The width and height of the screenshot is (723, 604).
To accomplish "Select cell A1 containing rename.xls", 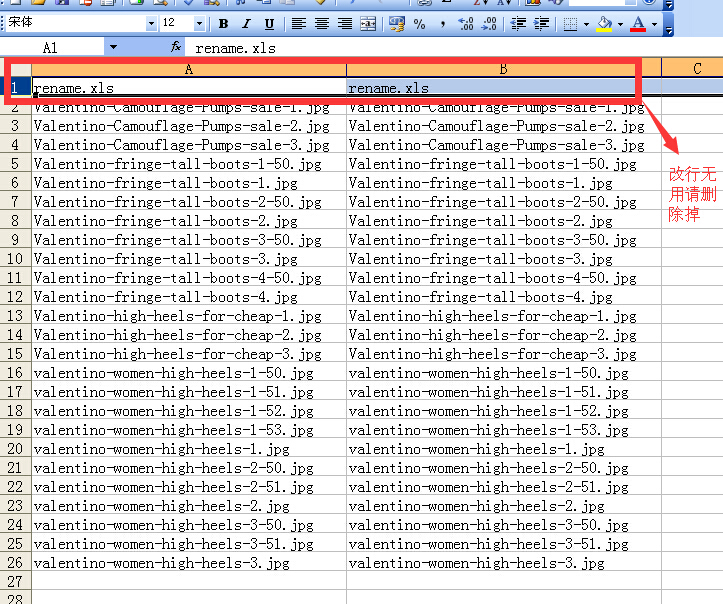I will tap(189, 88).
